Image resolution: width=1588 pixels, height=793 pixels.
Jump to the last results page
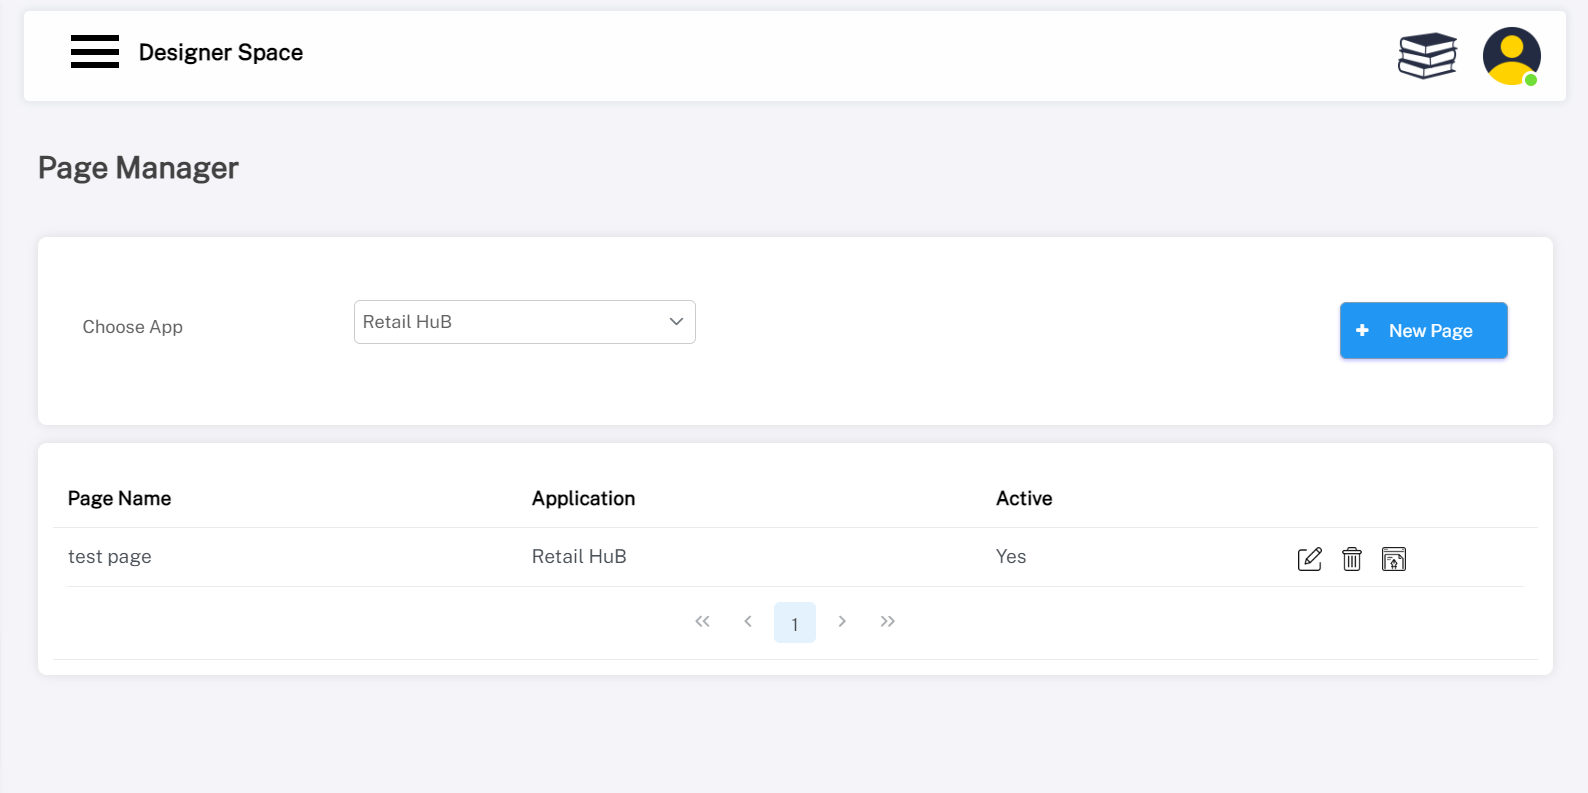click(887, 622)
